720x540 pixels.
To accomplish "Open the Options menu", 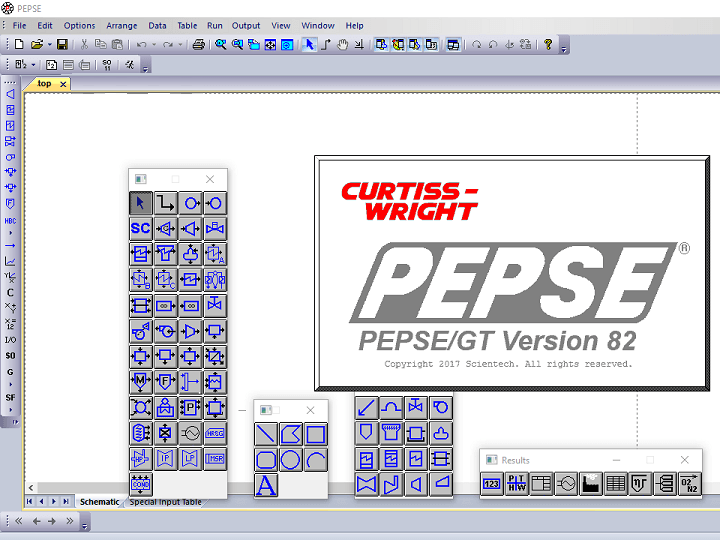I will click(79, 26).
